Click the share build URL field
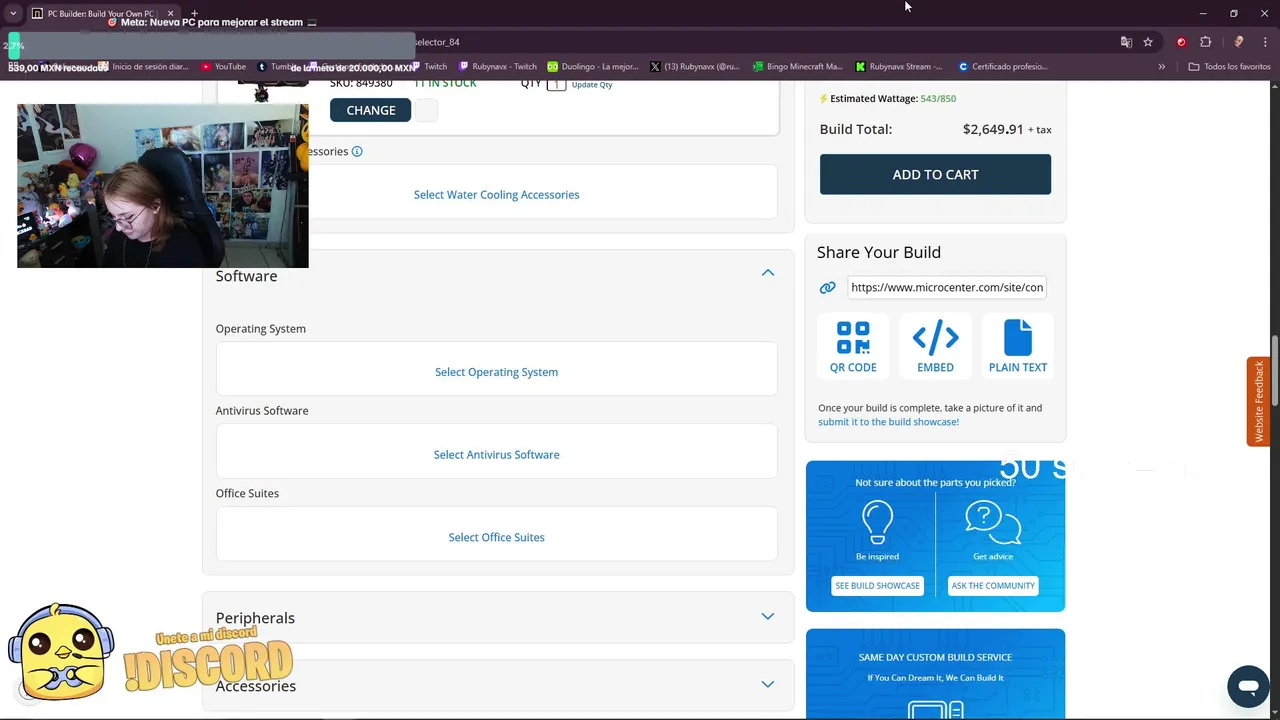Viewport: 1280px width, 720px height. click(947, 287)
